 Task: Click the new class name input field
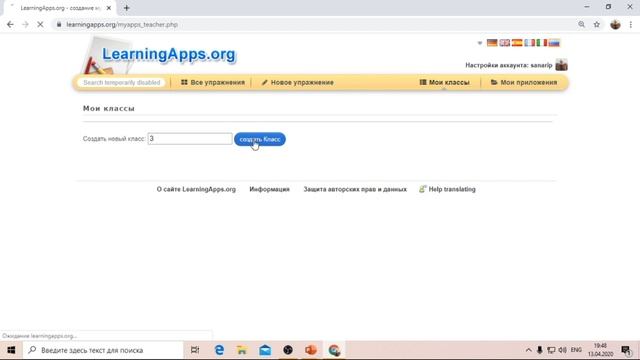pyautogui.click(x=190, y=139)
